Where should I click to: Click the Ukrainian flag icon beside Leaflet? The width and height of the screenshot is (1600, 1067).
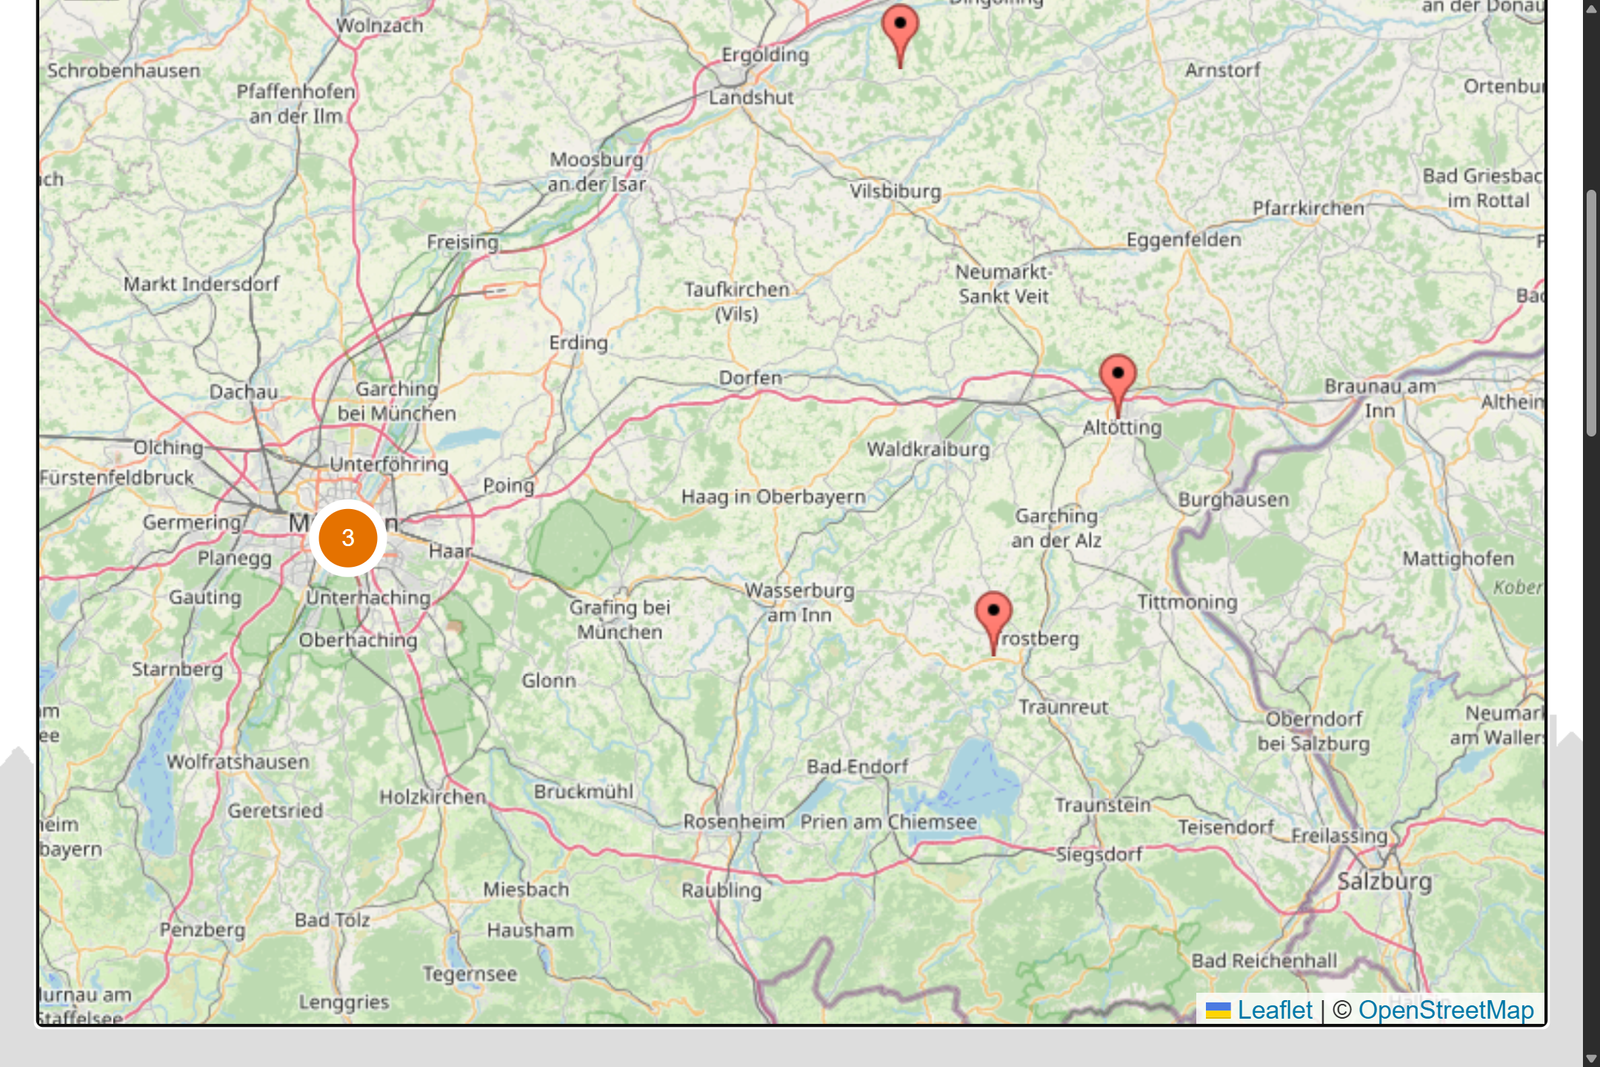click(1218, 1011)
